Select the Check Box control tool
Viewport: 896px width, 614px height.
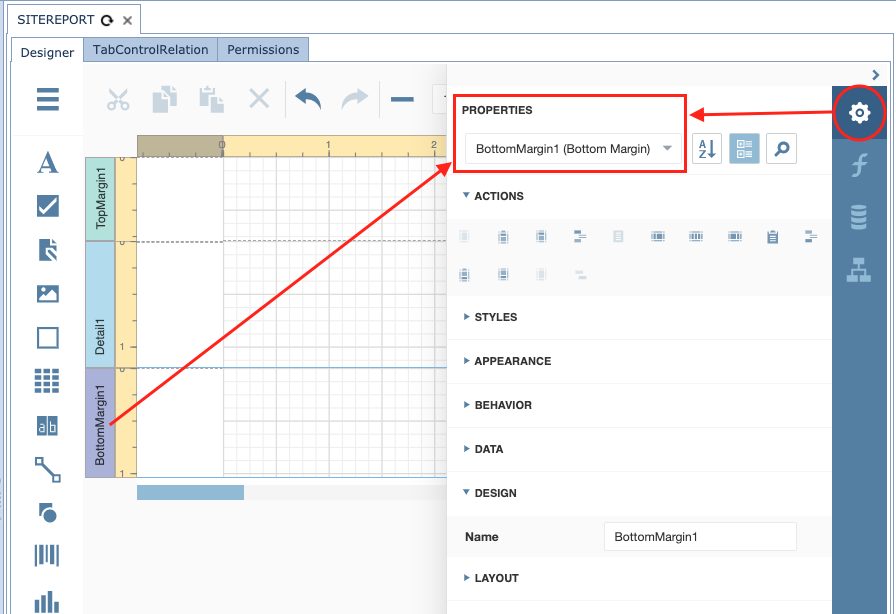[x=47, y=206]
